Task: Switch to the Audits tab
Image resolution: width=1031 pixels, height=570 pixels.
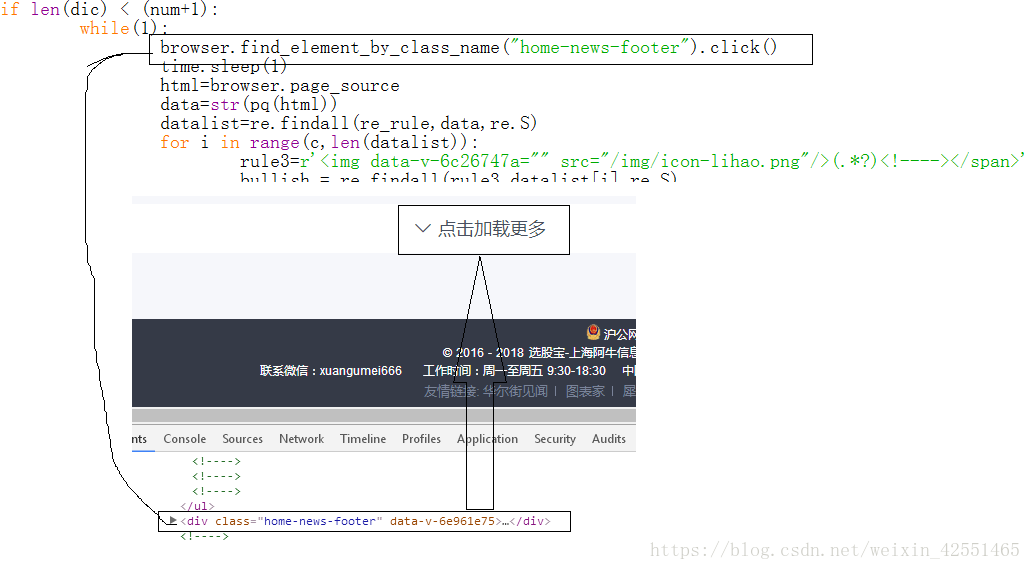Action: pyautogui.click(x=609, y=439)
